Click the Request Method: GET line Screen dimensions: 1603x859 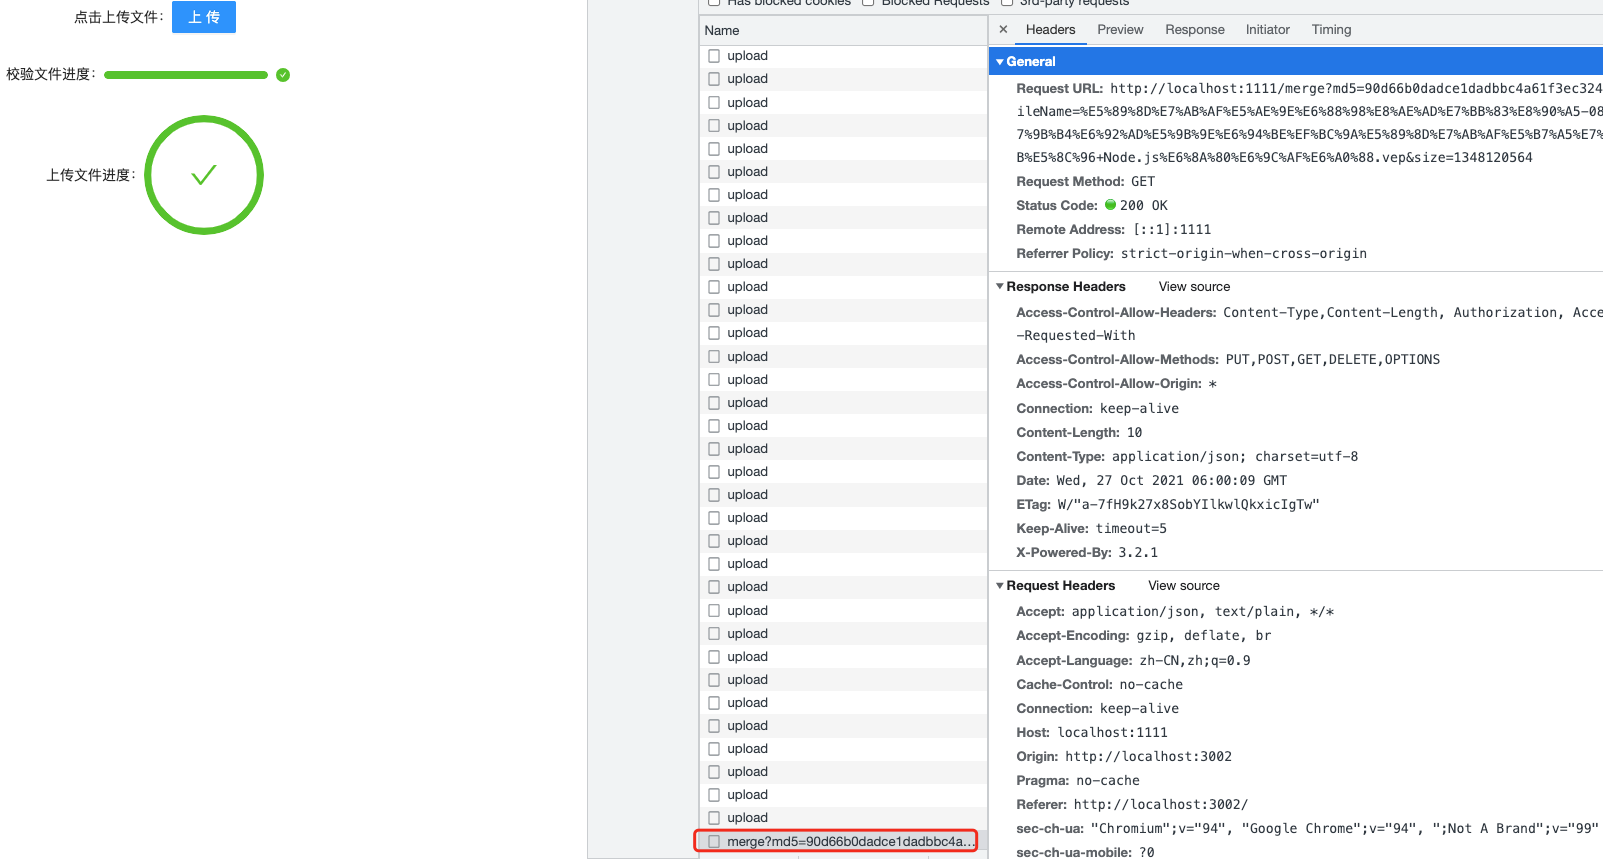click(x=1085, y=181)
